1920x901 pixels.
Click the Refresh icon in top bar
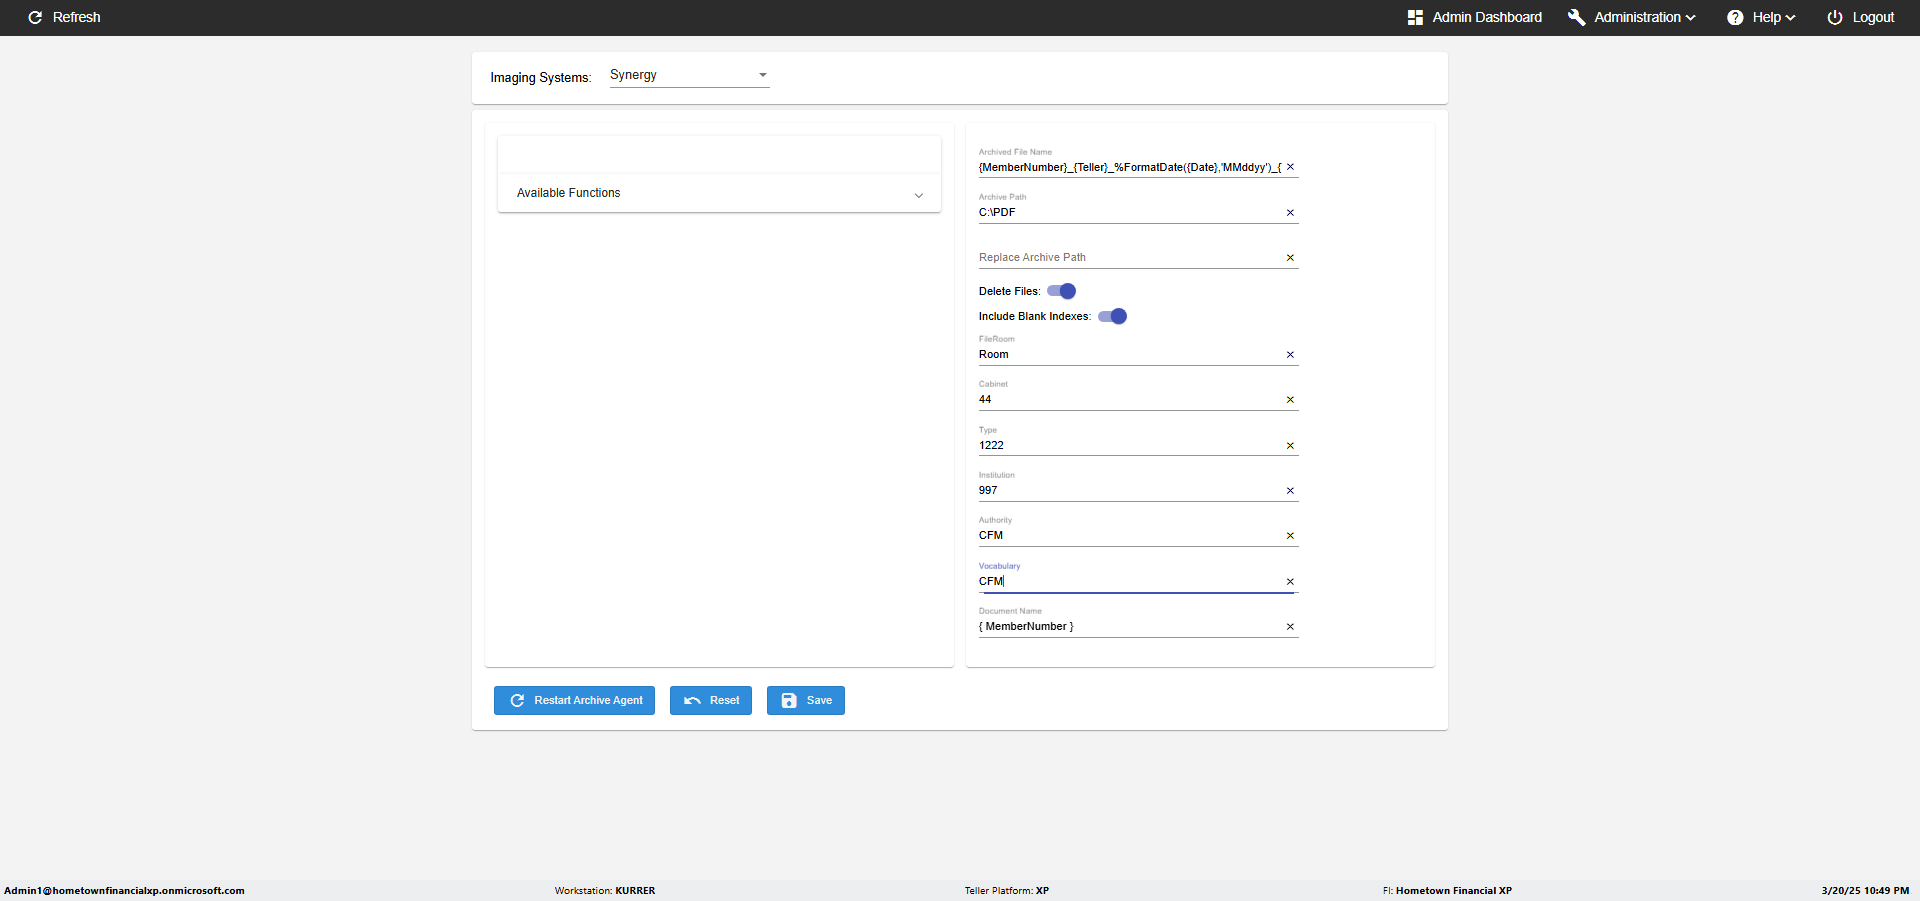(x=35, y=18)
